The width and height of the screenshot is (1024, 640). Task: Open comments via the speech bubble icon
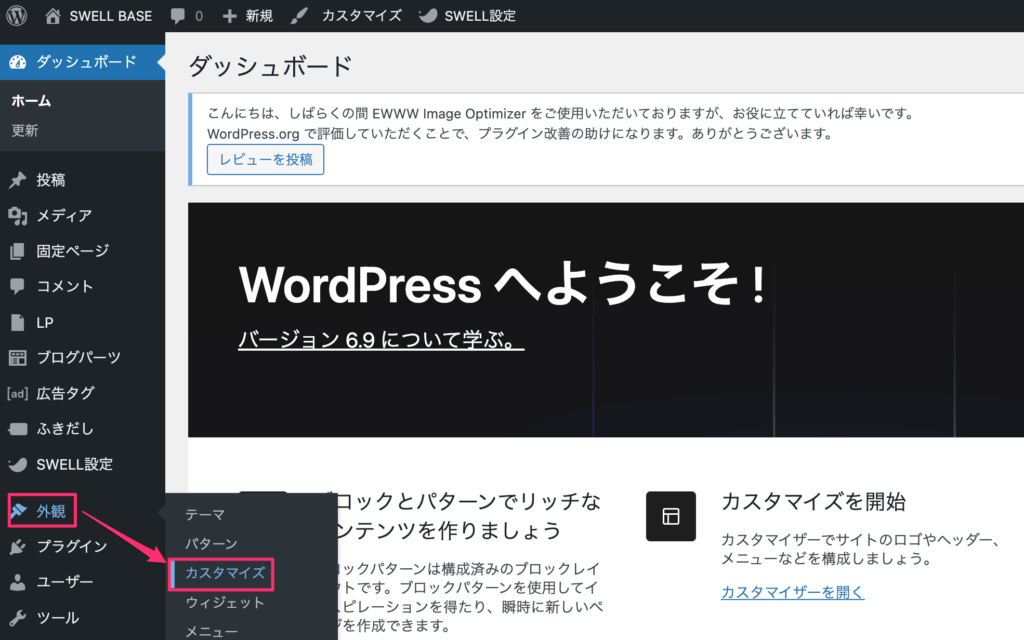tap(180, 15)
